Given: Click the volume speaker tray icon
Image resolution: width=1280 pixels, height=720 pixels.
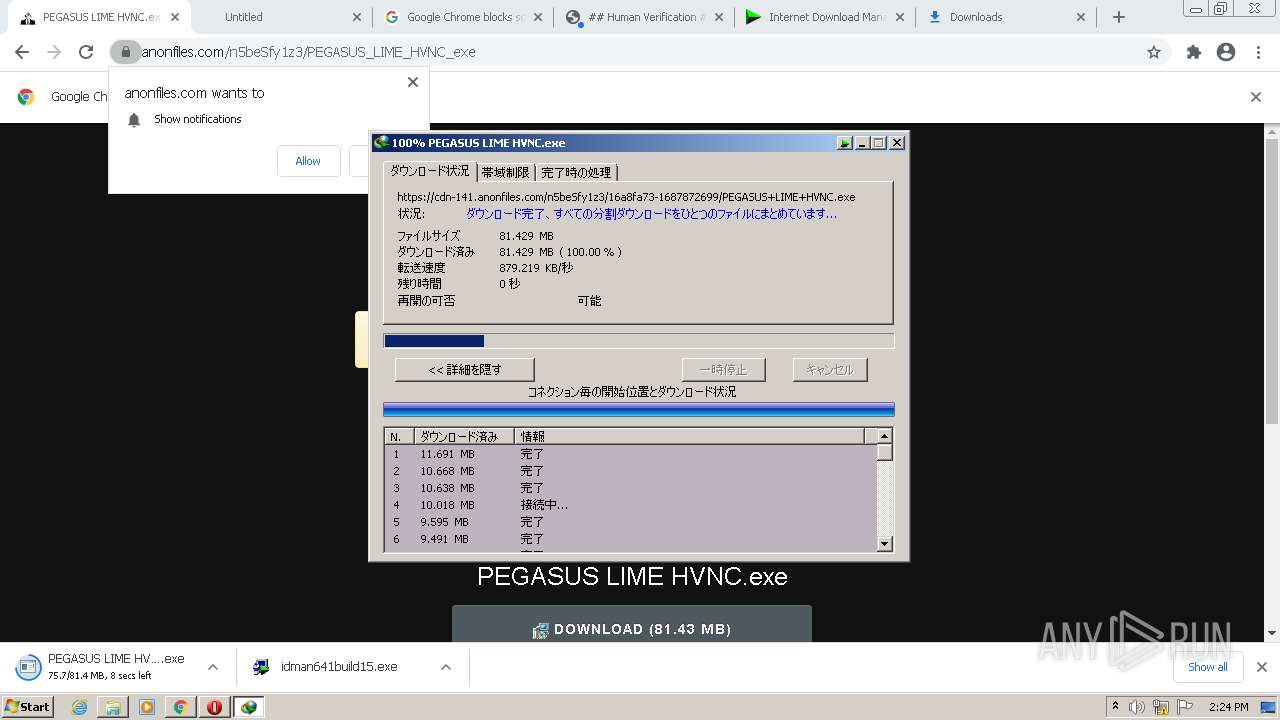Looking at the screenshot, I should click(x=1137, y=707).
